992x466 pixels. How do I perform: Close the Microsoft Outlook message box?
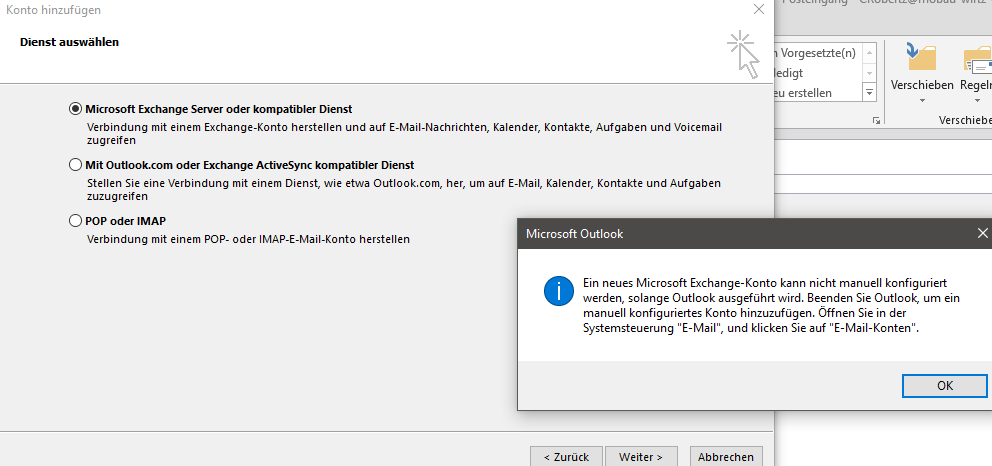982,233
